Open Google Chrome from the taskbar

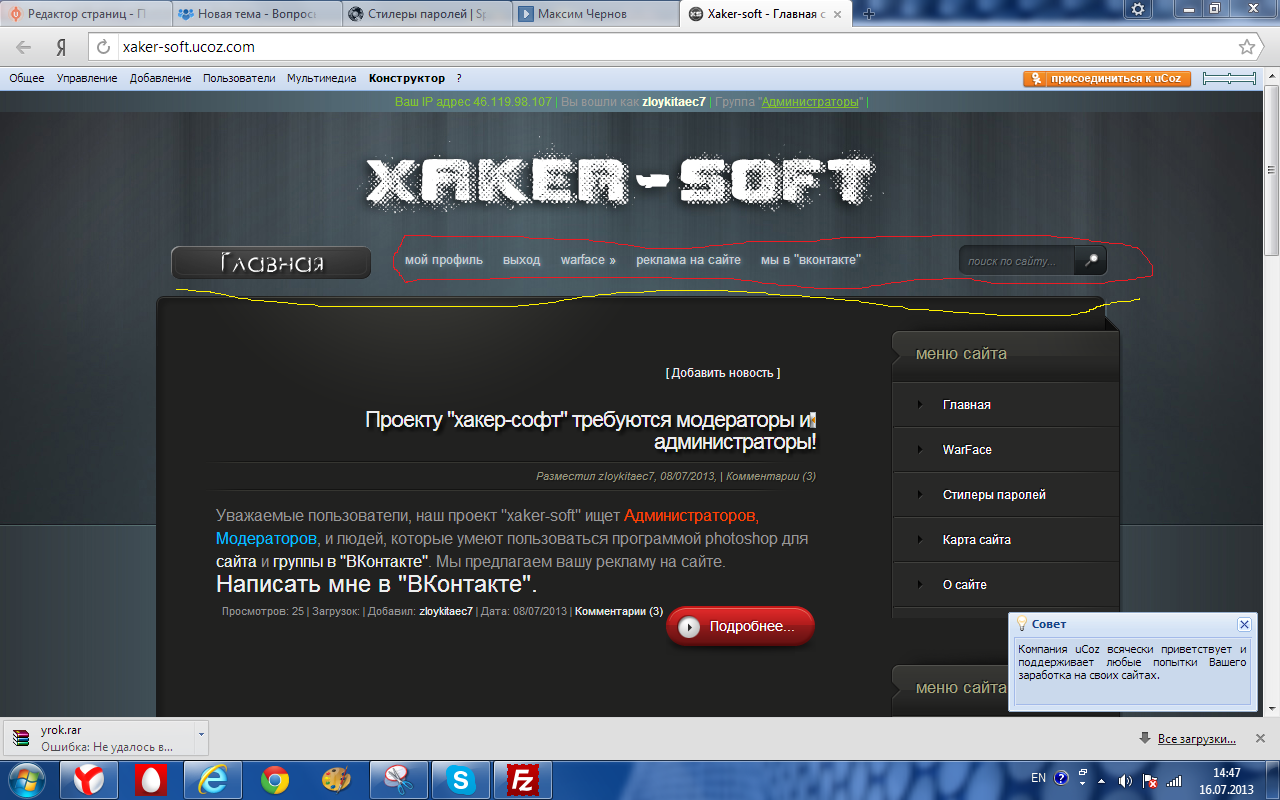[x=275, y=779]
